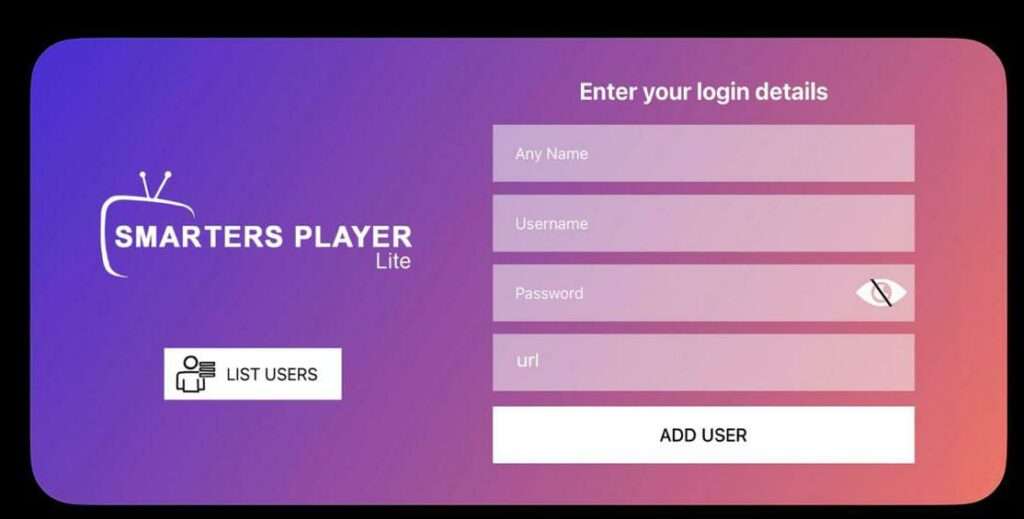Click the 'Lite' label under the logo
The image size is (1024, 519).
click(x=392, y=262)
